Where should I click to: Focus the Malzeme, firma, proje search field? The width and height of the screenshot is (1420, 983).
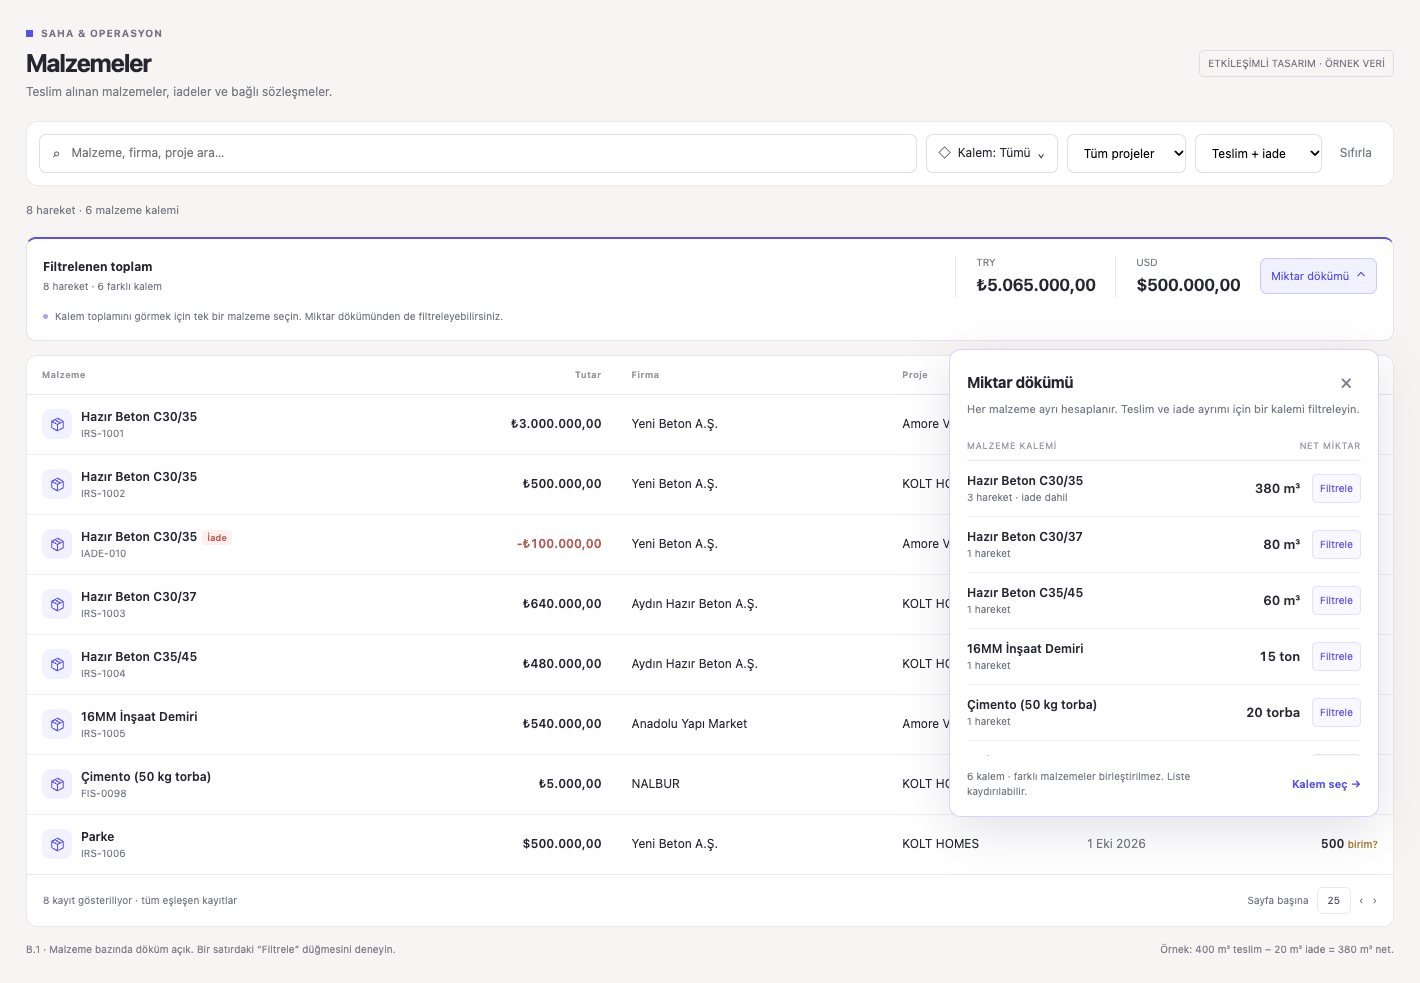[478, 153]
